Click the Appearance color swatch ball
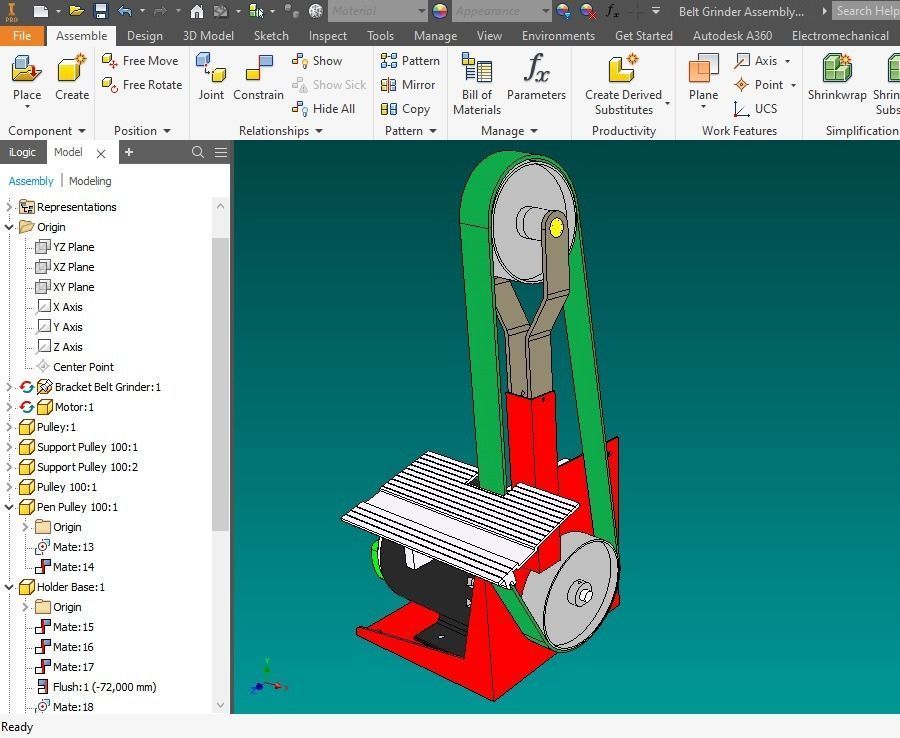The width and height of the screenshot is (900, 738). click(x=438, y=11)
